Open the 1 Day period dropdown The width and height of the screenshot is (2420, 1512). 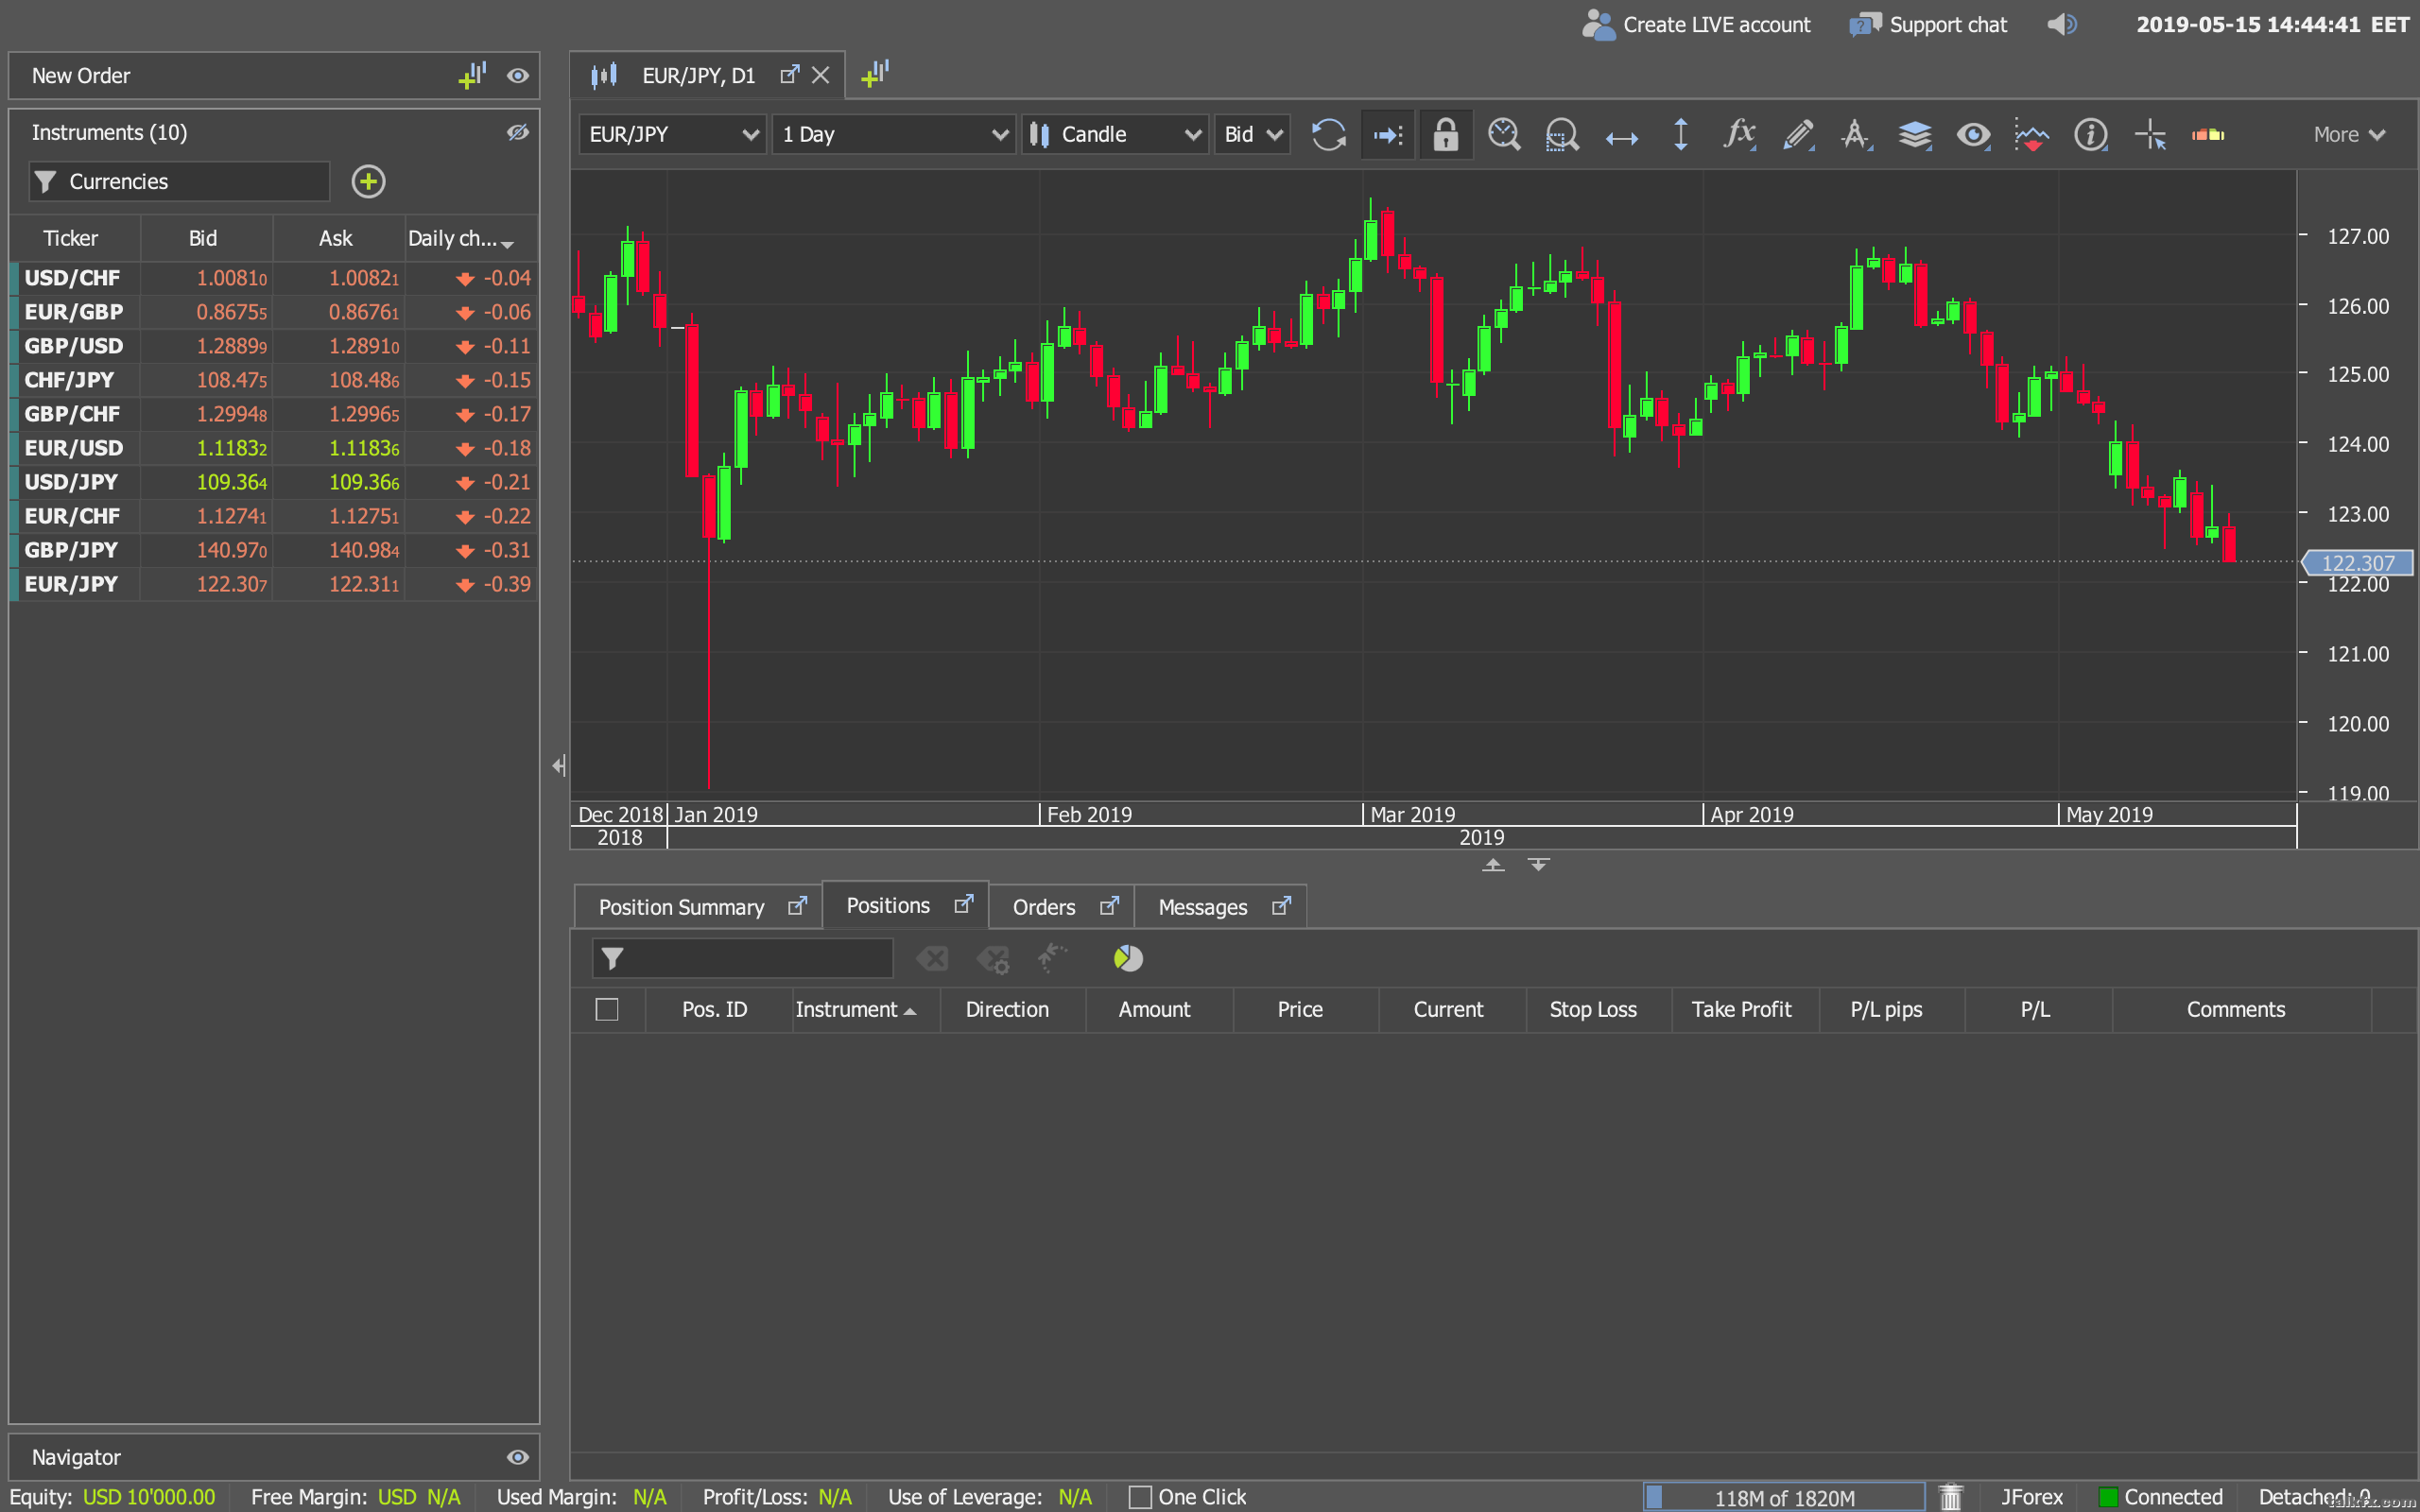[894, 134]
